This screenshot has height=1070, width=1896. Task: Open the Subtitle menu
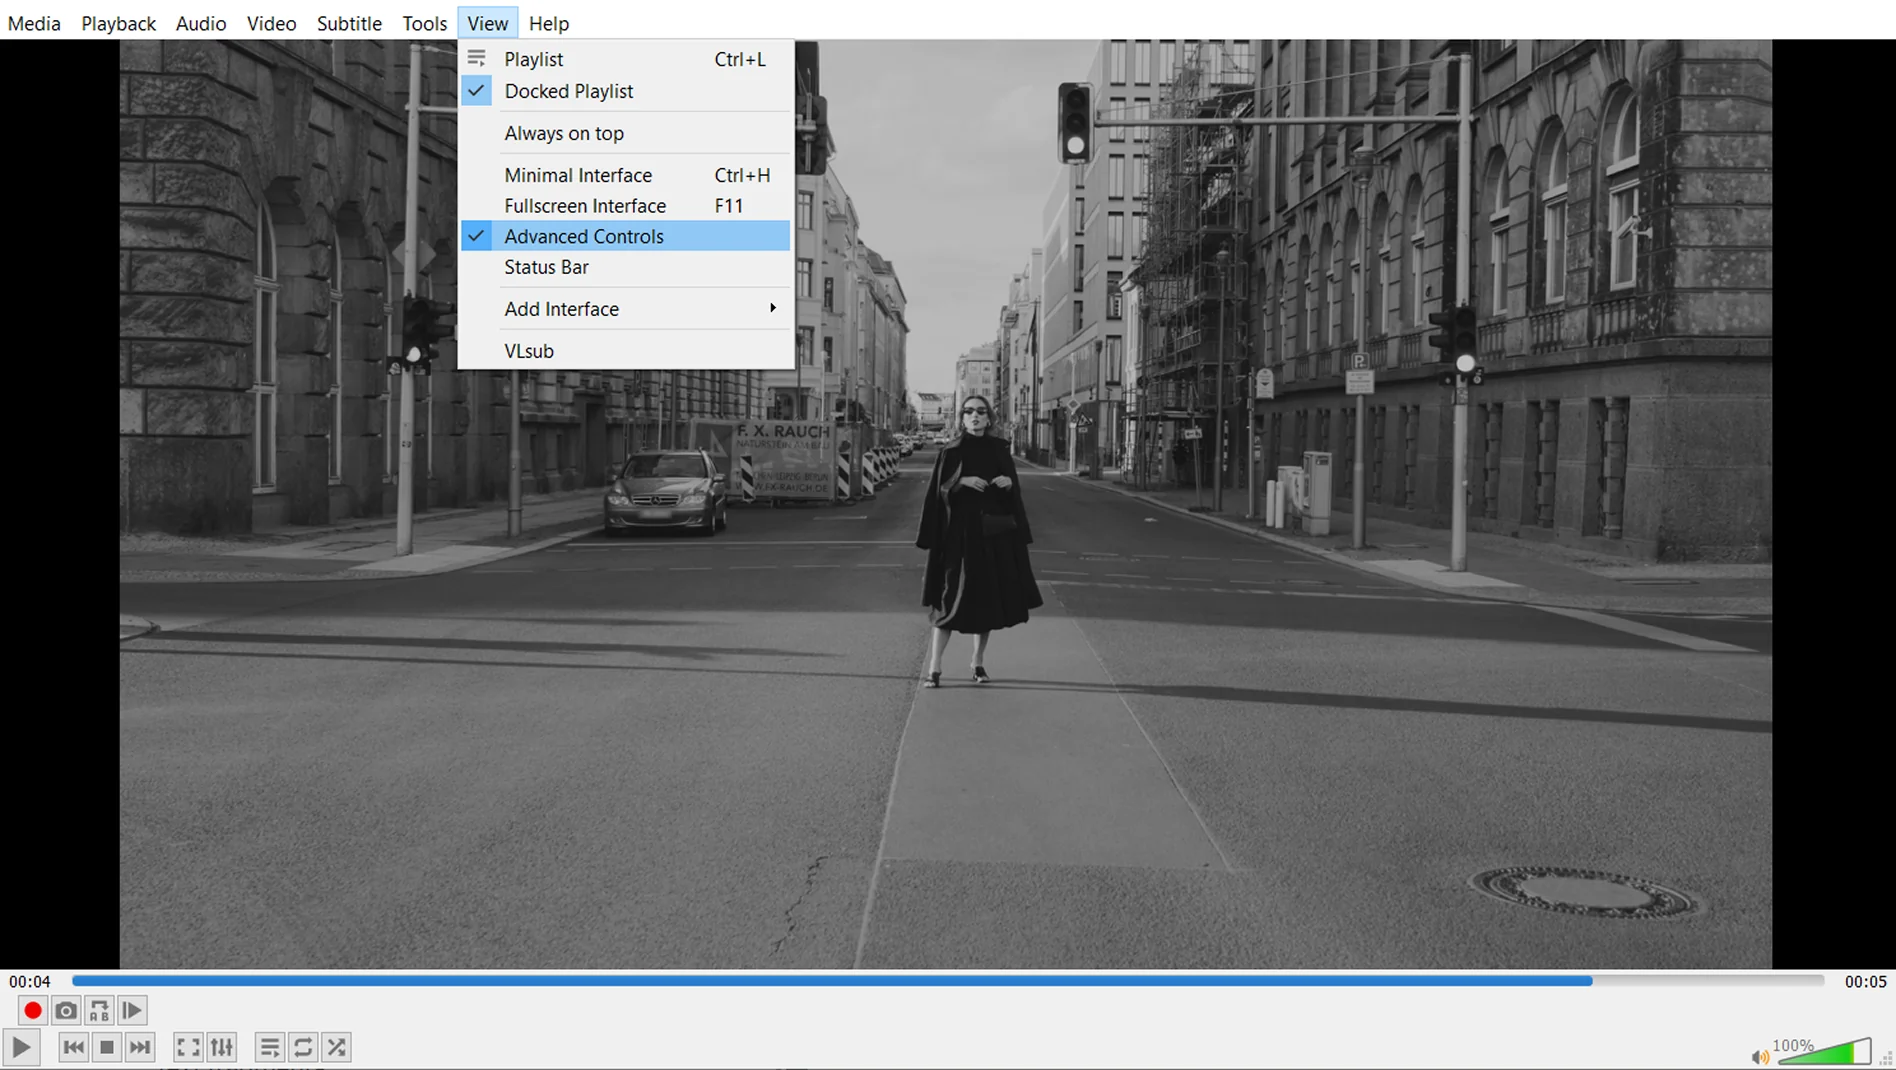(349, 23)
